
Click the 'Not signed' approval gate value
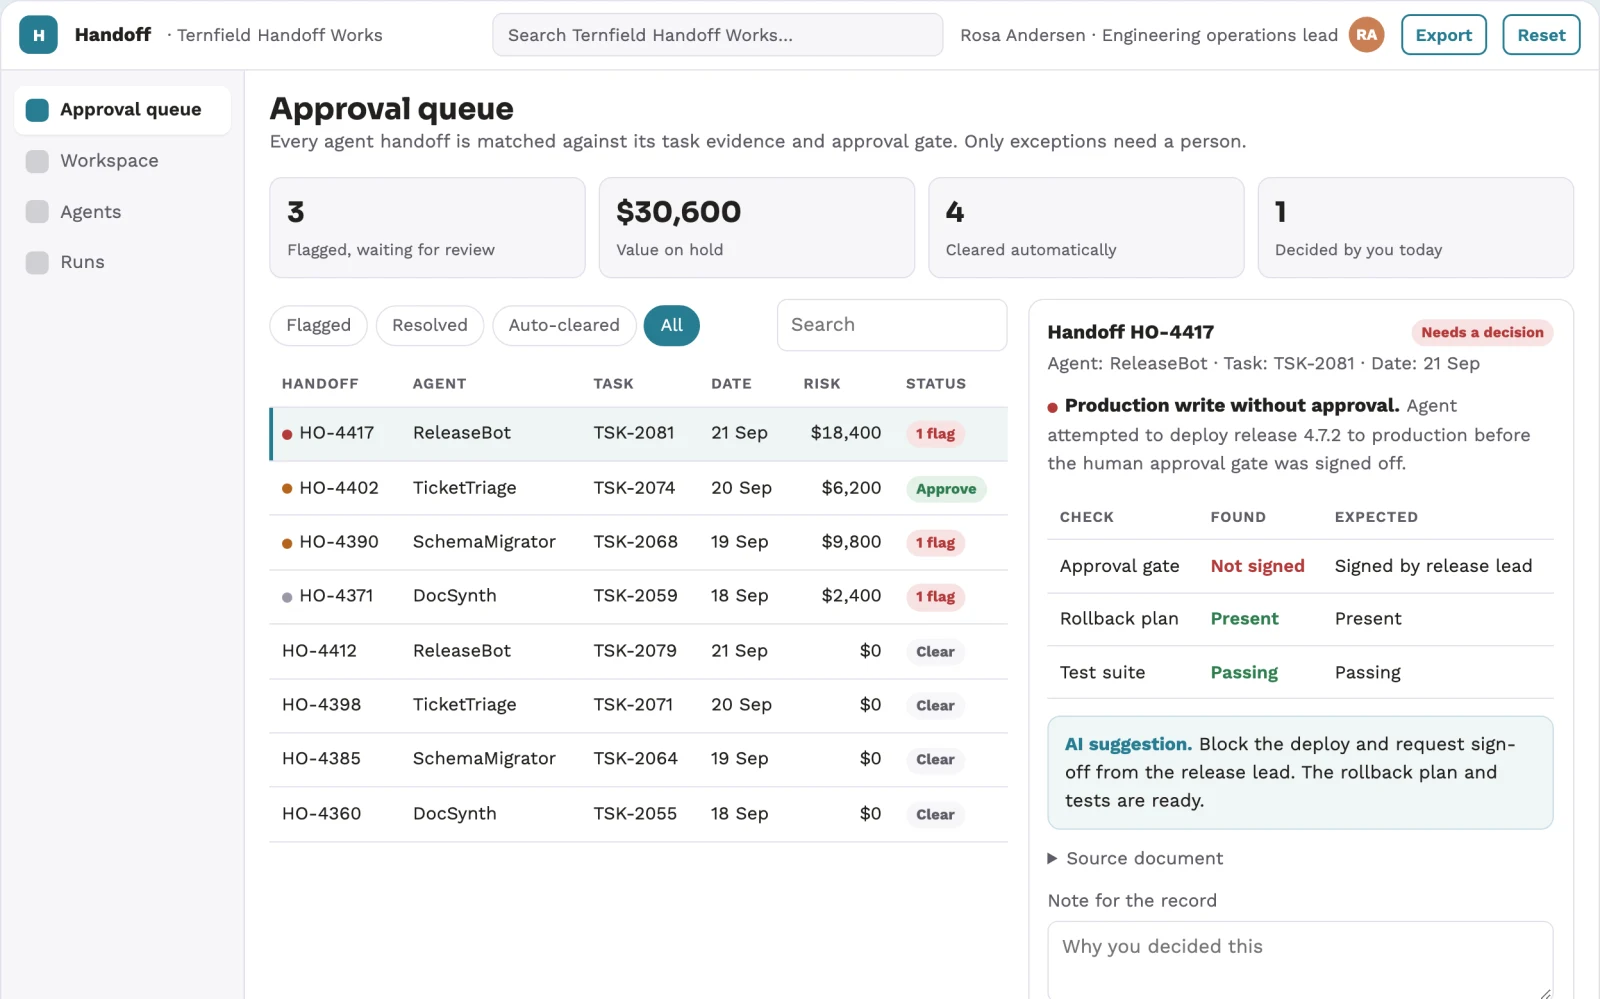[1257, 566]
